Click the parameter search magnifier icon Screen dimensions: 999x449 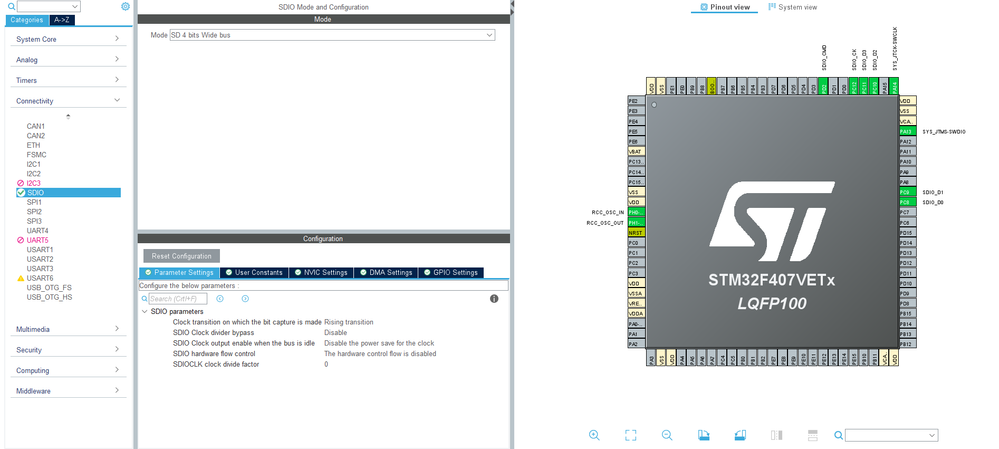[145, 299]
